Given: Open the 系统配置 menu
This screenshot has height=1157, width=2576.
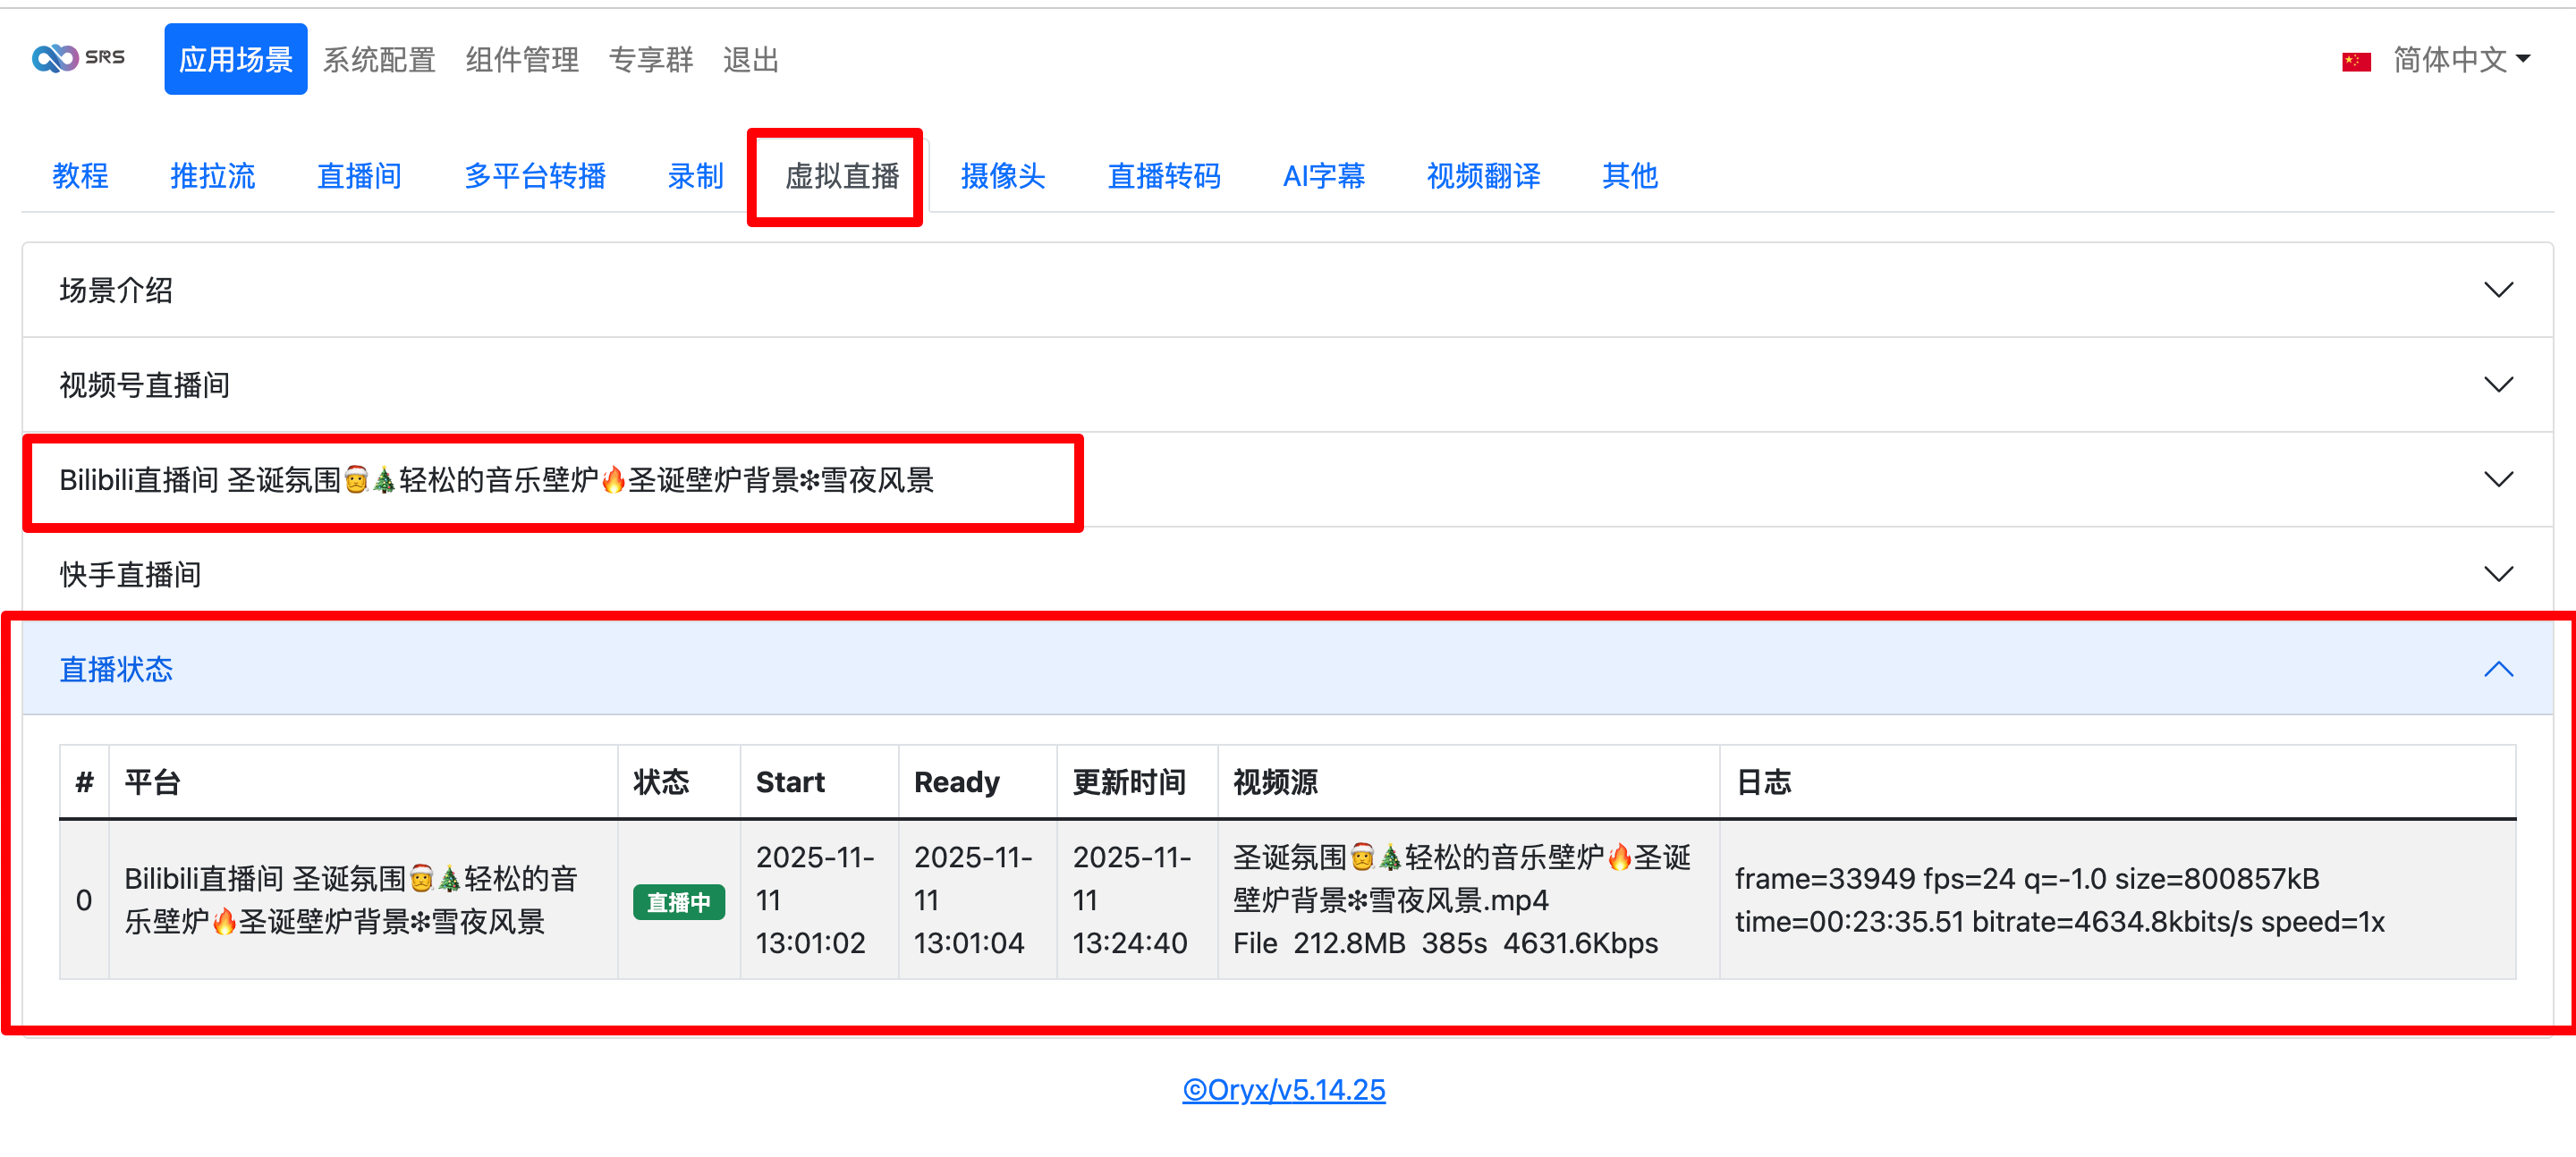Looking at the screenshot, I should coord(379,60).
